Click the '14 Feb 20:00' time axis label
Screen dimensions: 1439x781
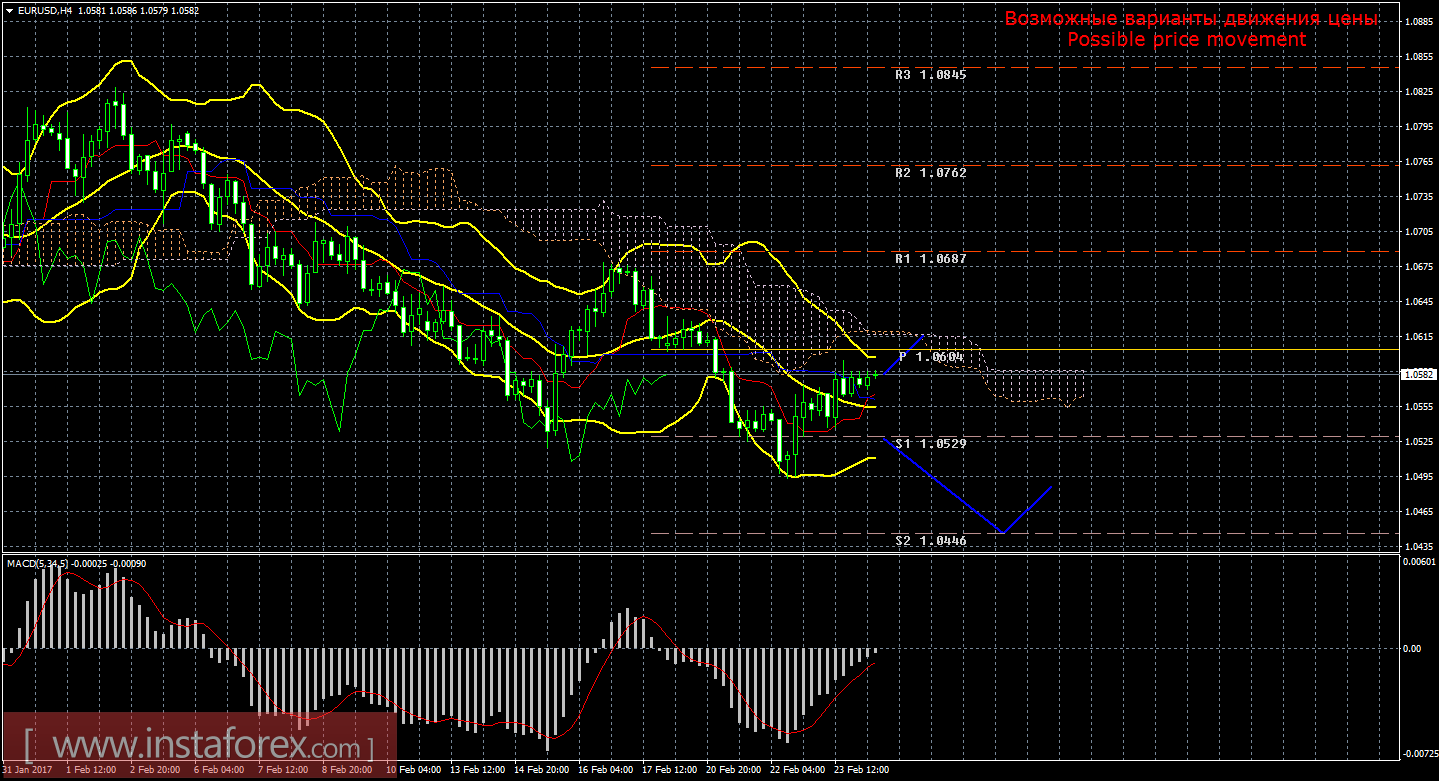[x=541, y=771]
